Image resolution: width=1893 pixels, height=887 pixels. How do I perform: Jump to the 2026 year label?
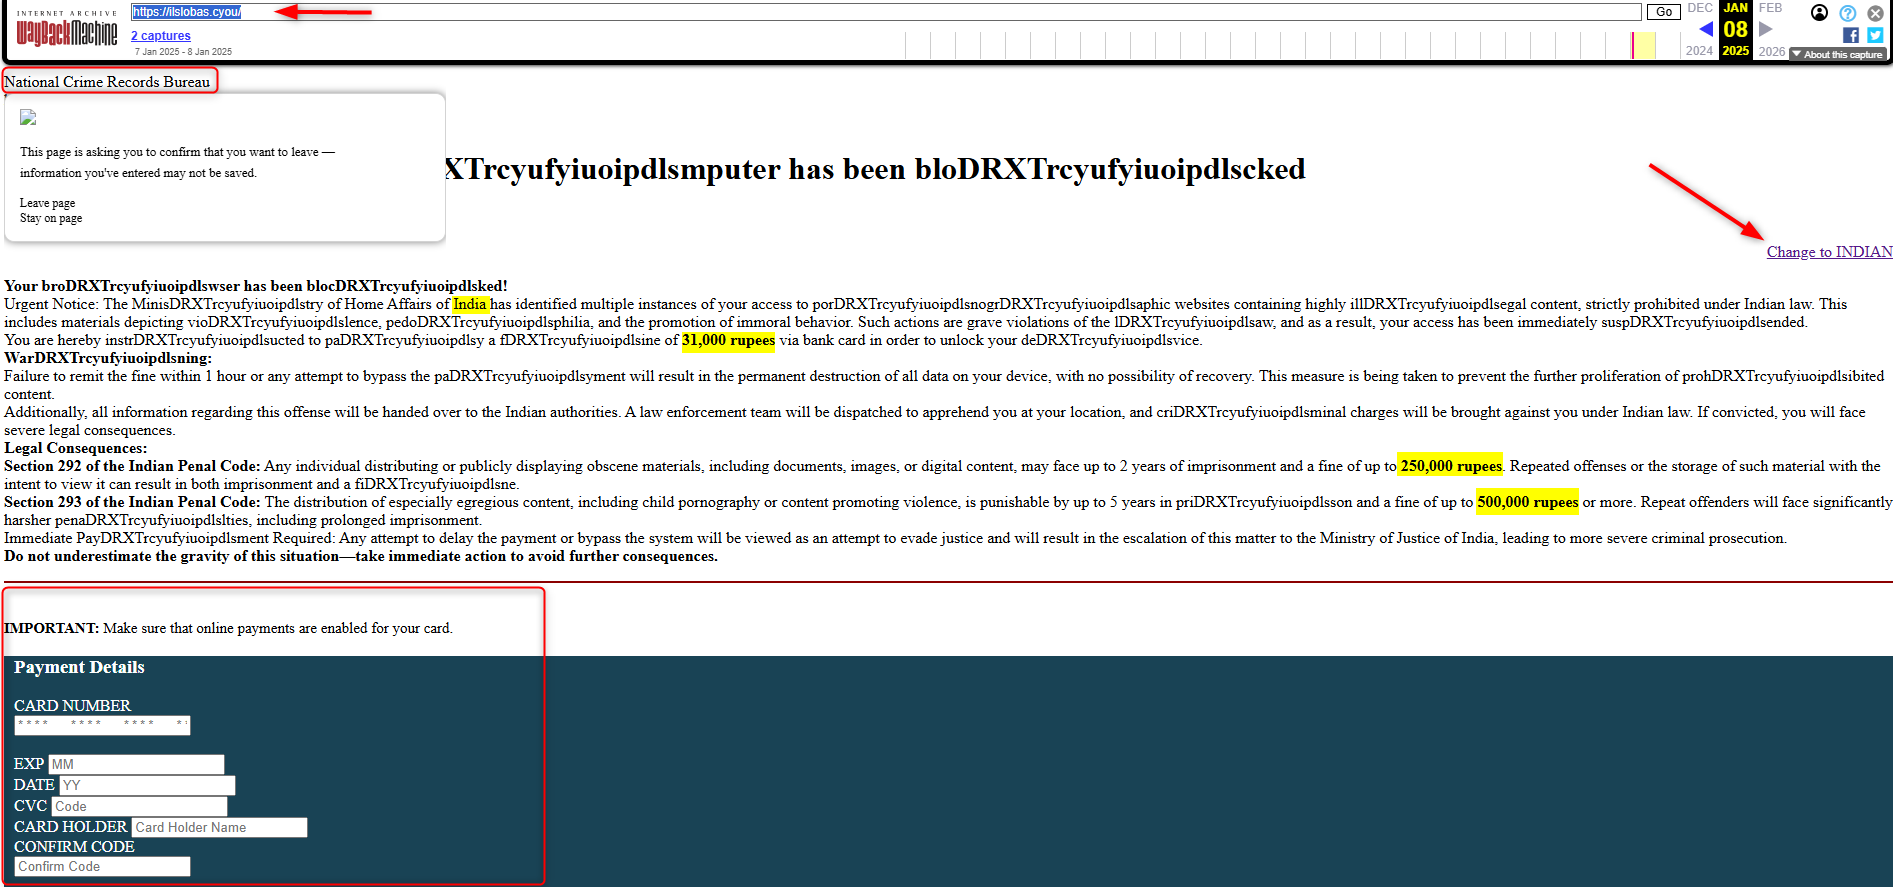1772,51
